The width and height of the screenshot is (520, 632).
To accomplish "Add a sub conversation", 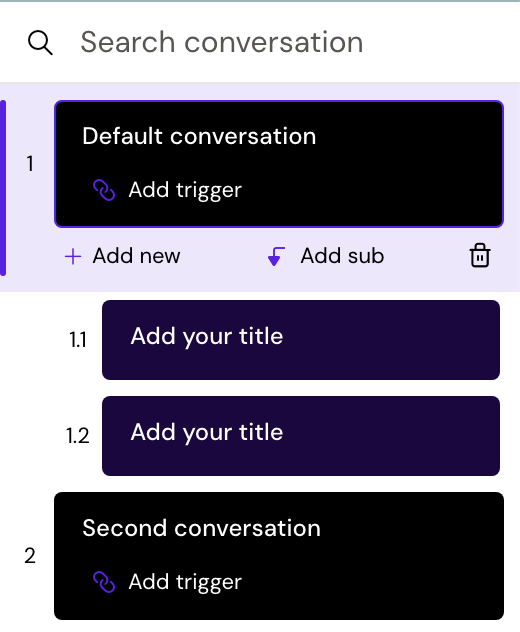I will (x=326, y=256).
